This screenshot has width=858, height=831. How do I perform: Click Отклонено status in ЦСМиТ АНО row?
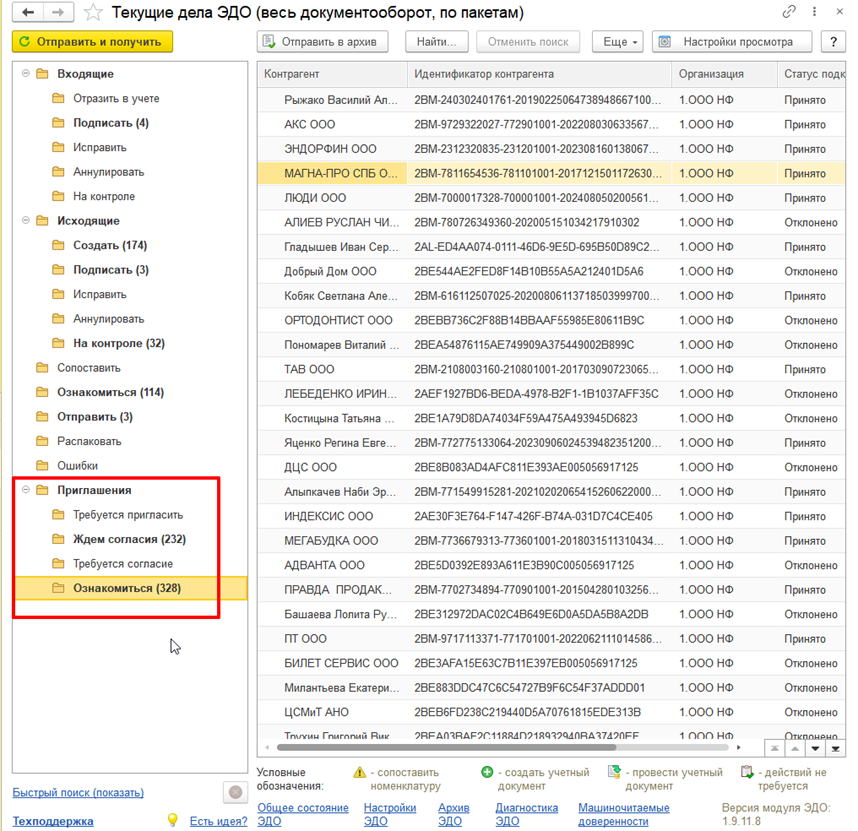click(810, 712)
